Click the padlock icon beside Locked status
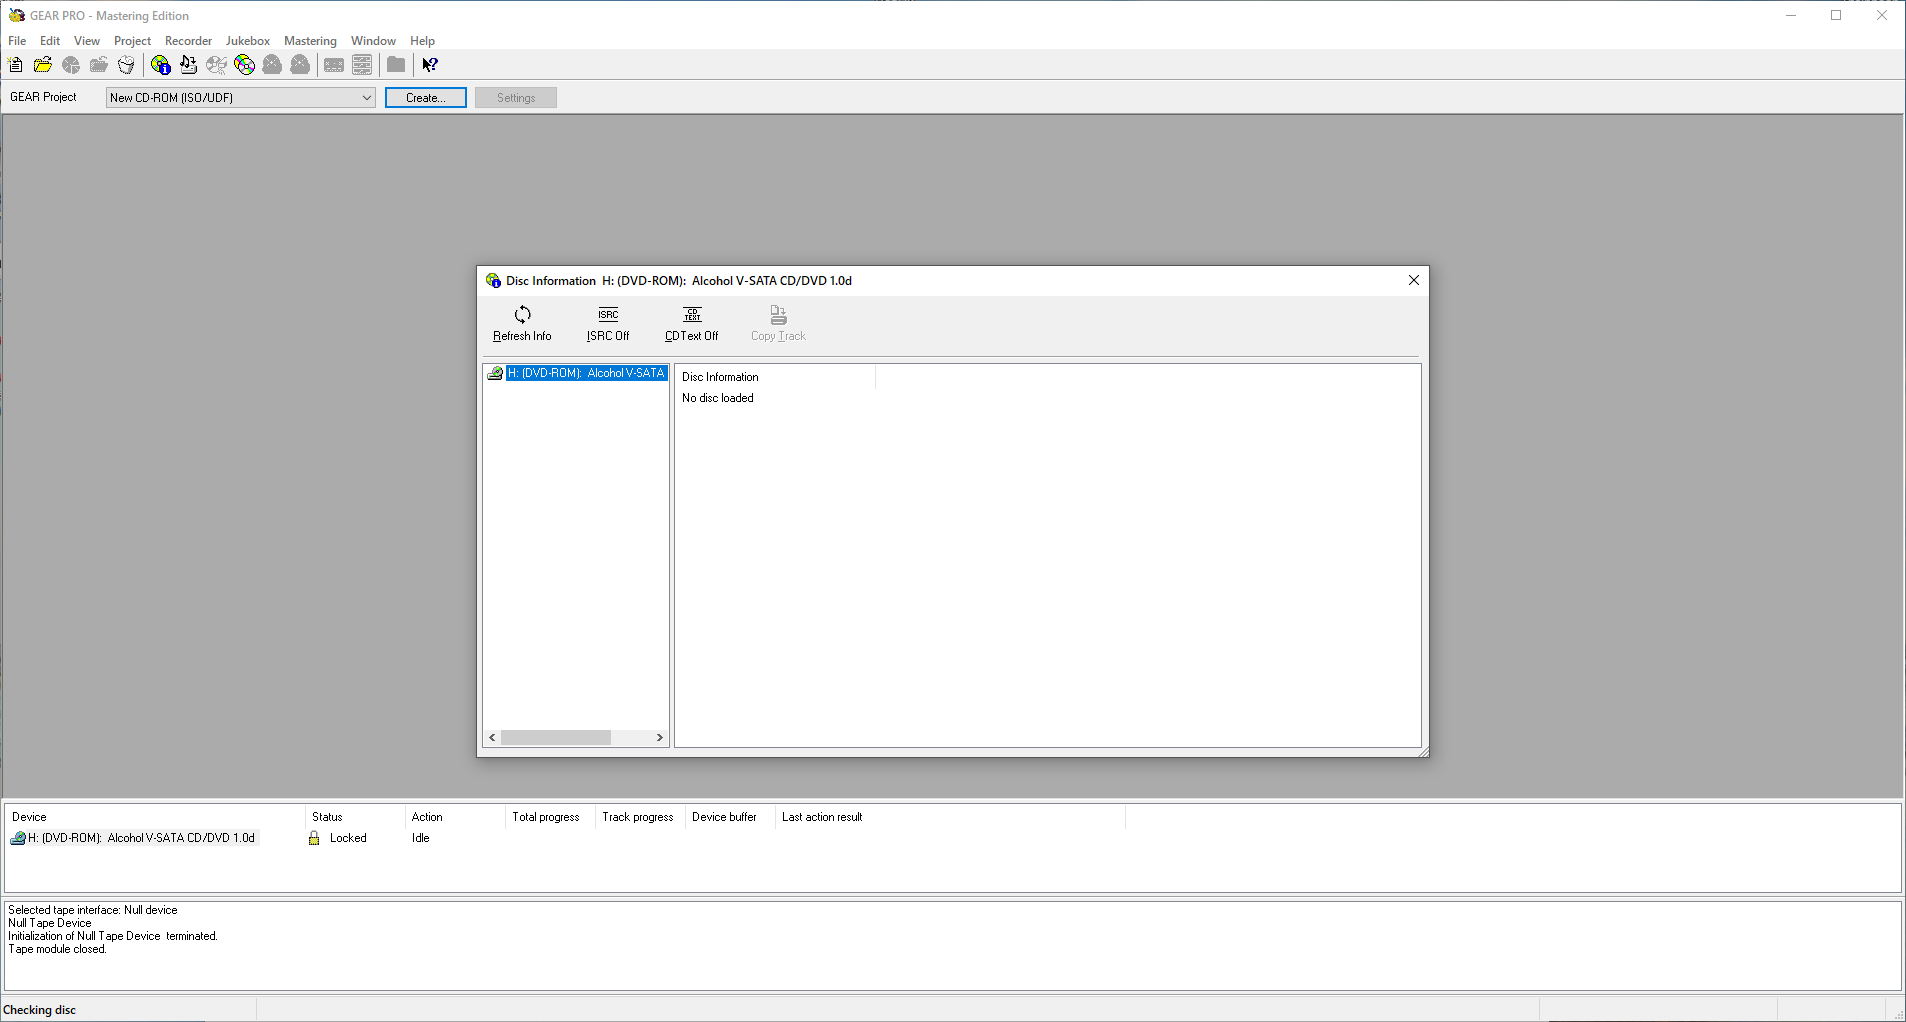 coord(314,838)
